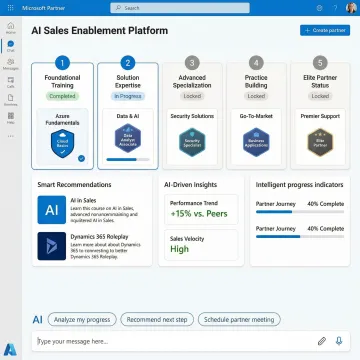360x360 pixels.
Task: Click the Azure logo at bottom left
Action: pyautogui.click(x=11, y=349)
